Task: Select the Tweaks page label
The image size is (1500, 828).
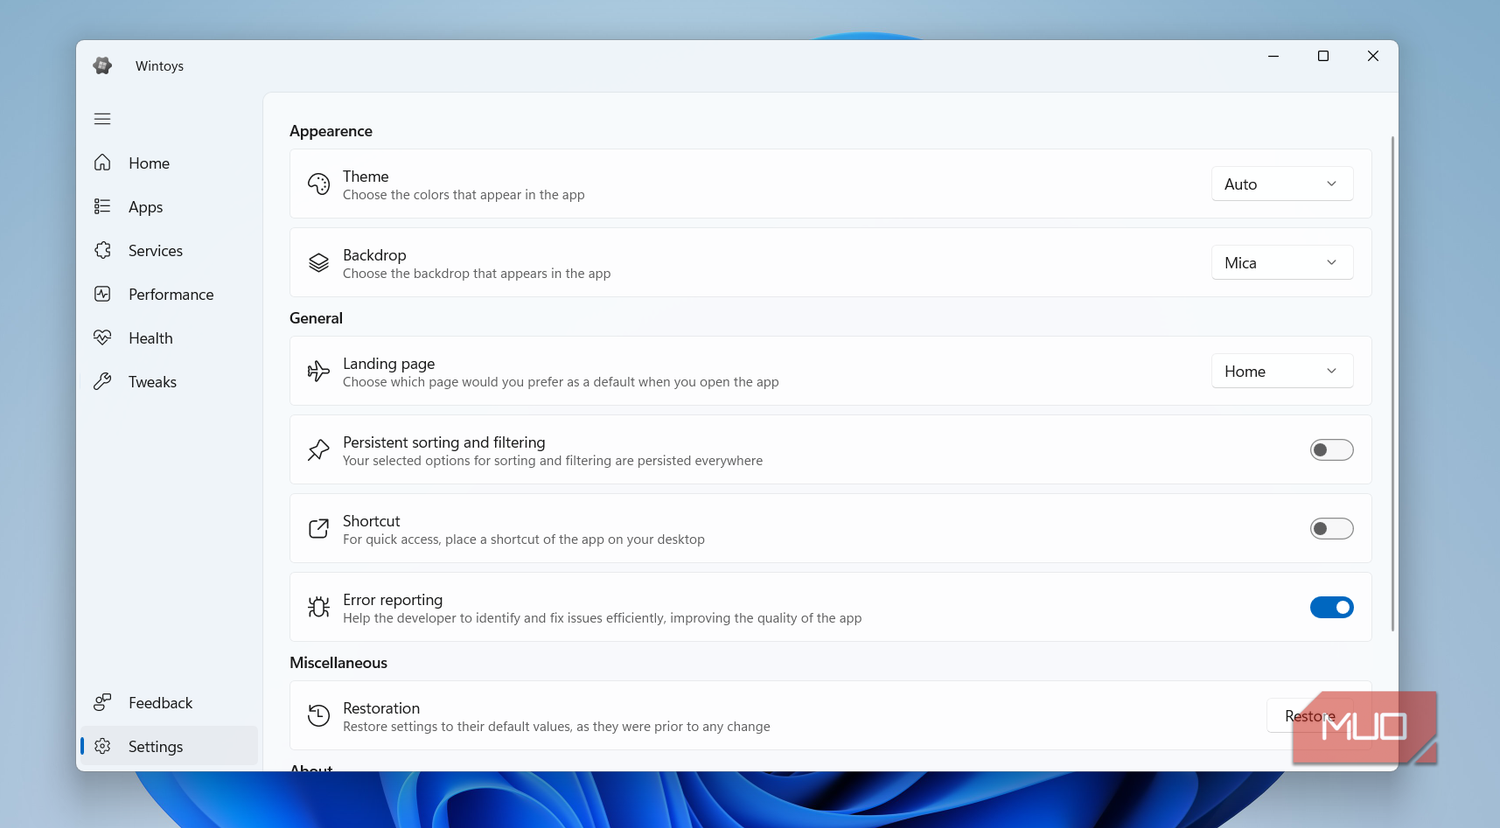Action: click(153, 382)
